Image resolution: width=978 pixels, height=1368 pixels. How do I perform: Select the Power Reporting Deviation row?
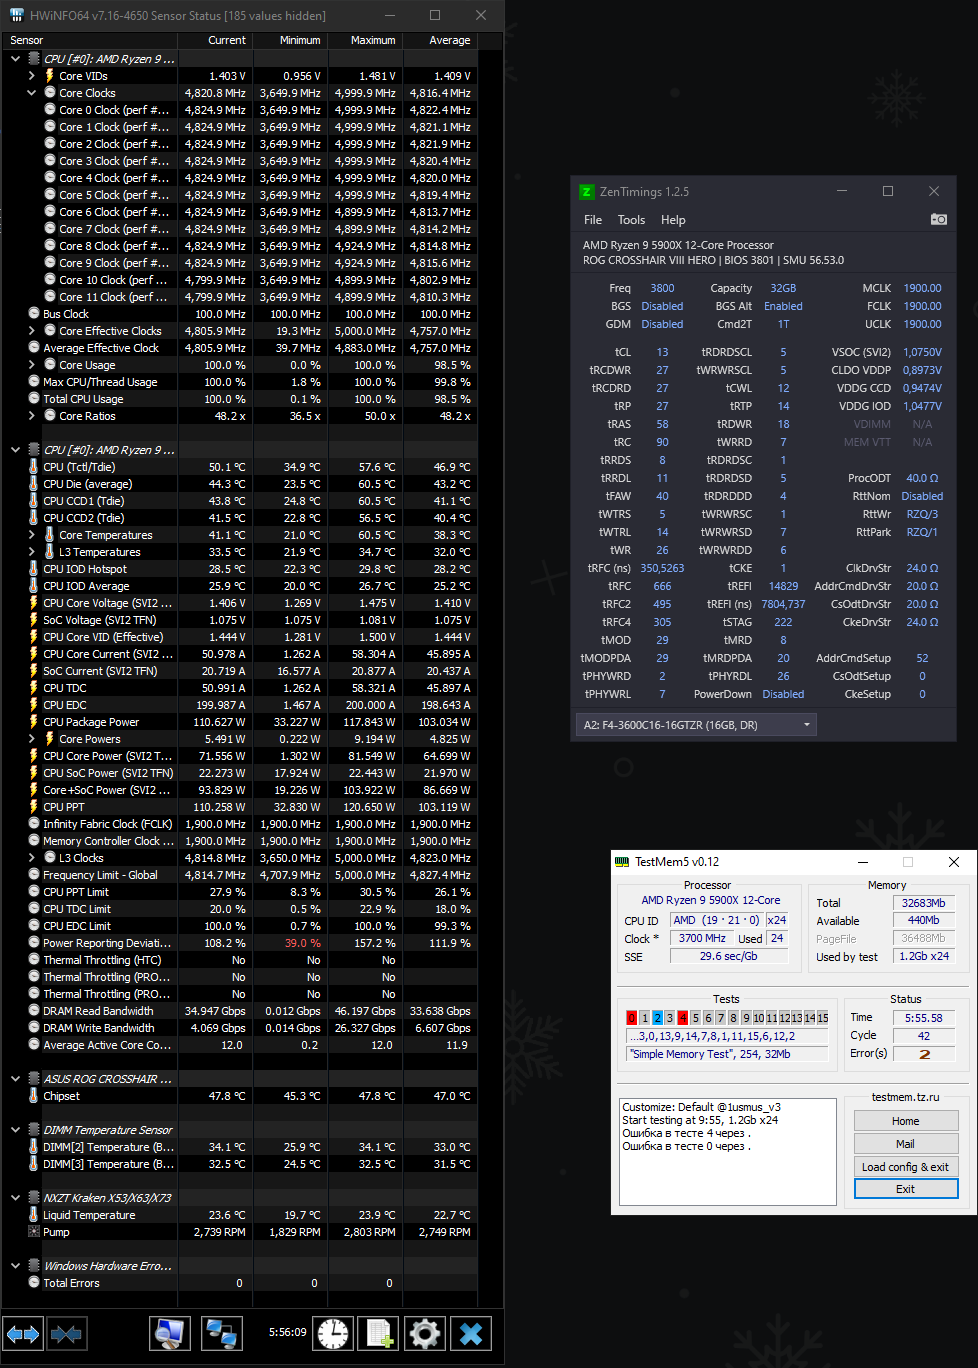click(239, 943)
